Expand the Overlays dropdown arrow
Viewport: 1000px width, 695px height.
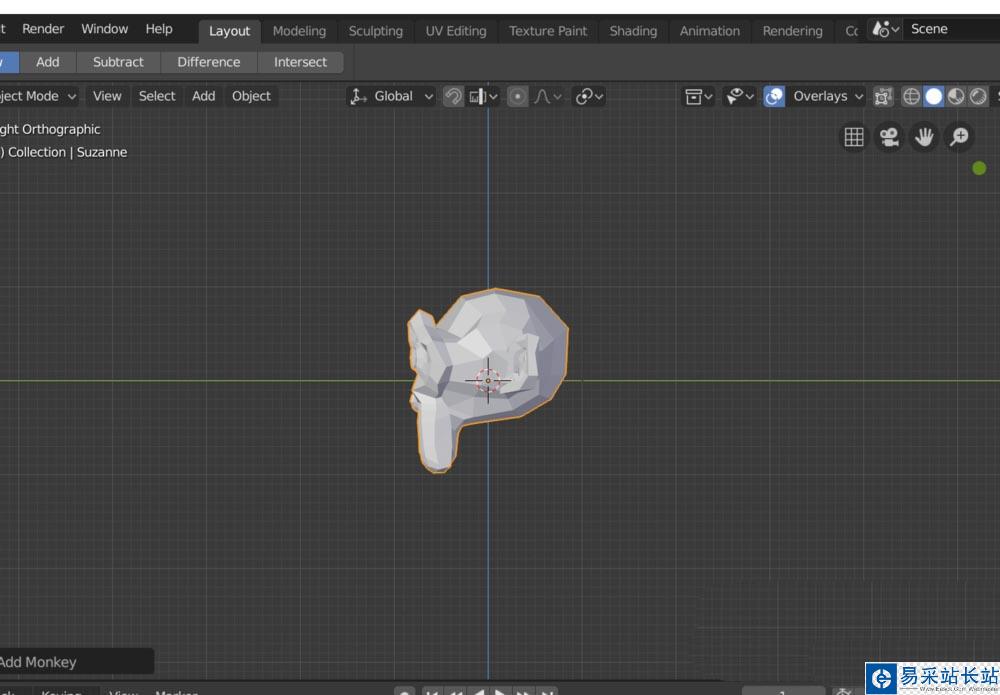click(x=858, y=96)
